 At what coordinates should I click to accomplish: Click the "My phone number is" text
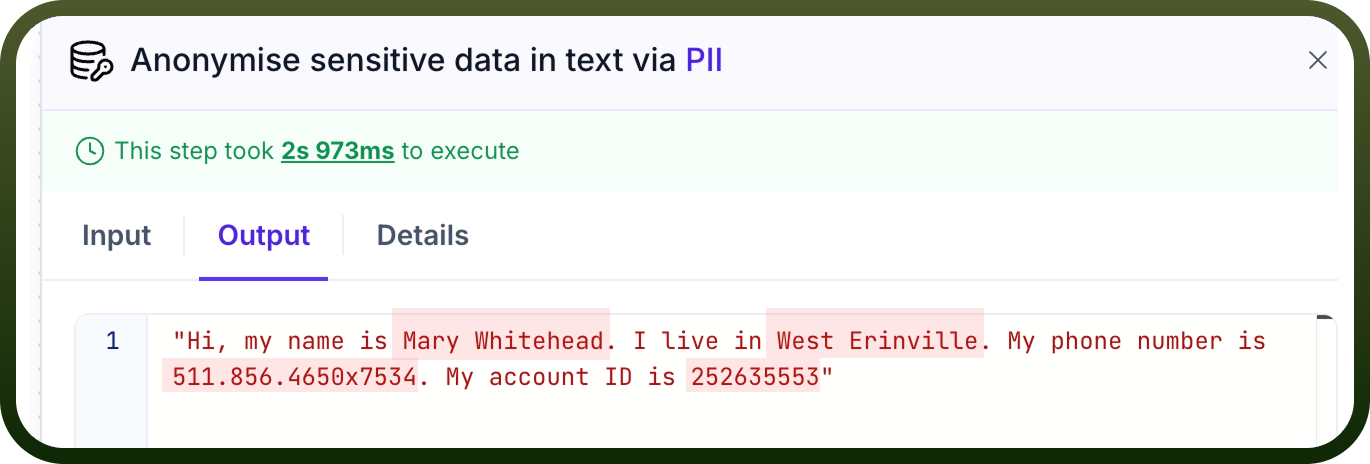(x=1137, y=341)
